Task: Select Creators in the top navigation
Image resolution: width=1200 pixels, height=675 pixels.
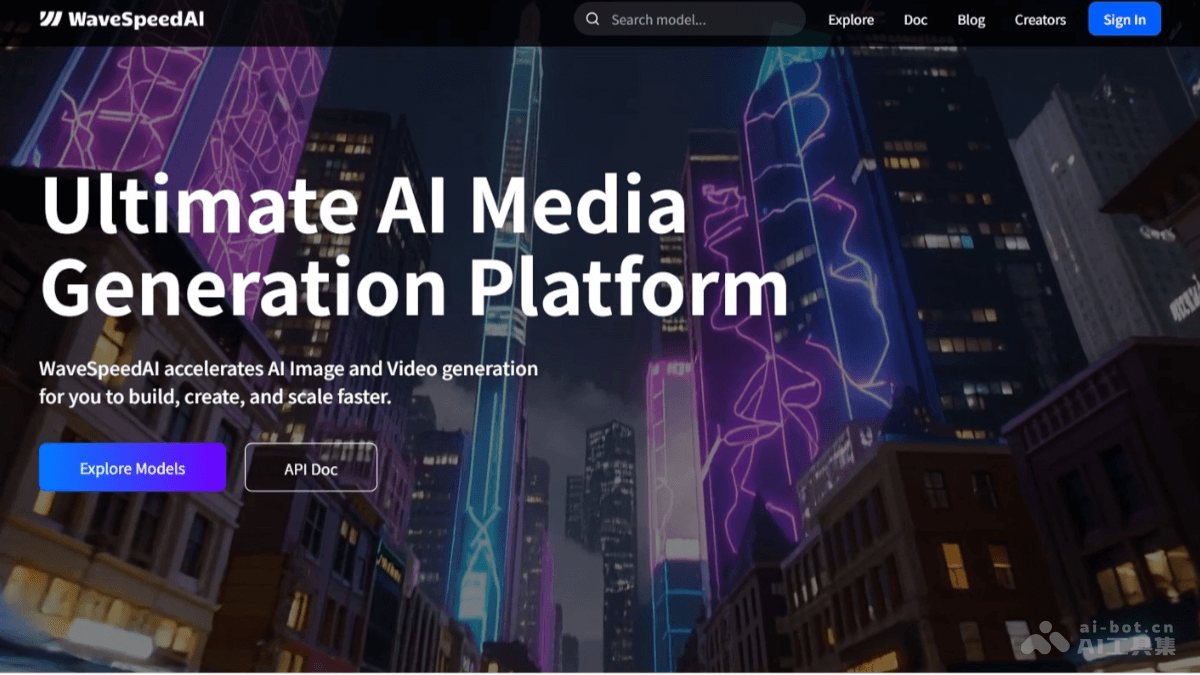Action: point(1040,20)
